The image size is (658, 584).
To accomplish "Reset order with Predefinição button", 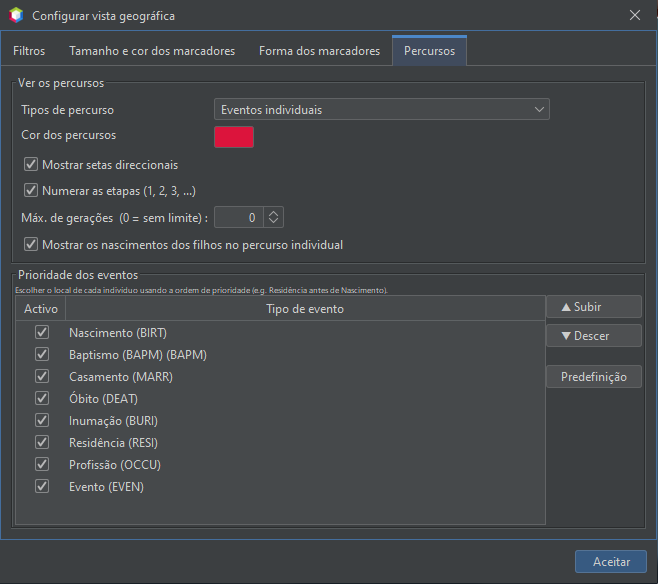I will coord(594,377).
